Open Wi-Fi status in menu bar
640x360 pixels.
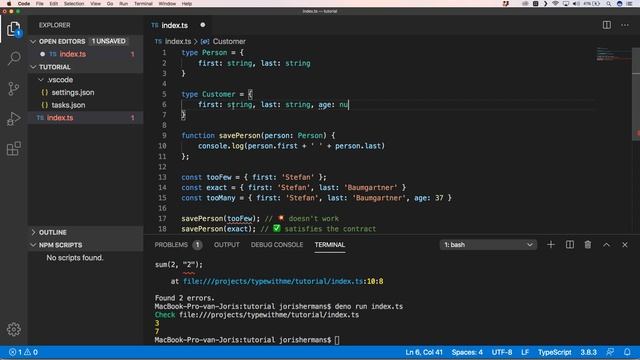(555, 4)
